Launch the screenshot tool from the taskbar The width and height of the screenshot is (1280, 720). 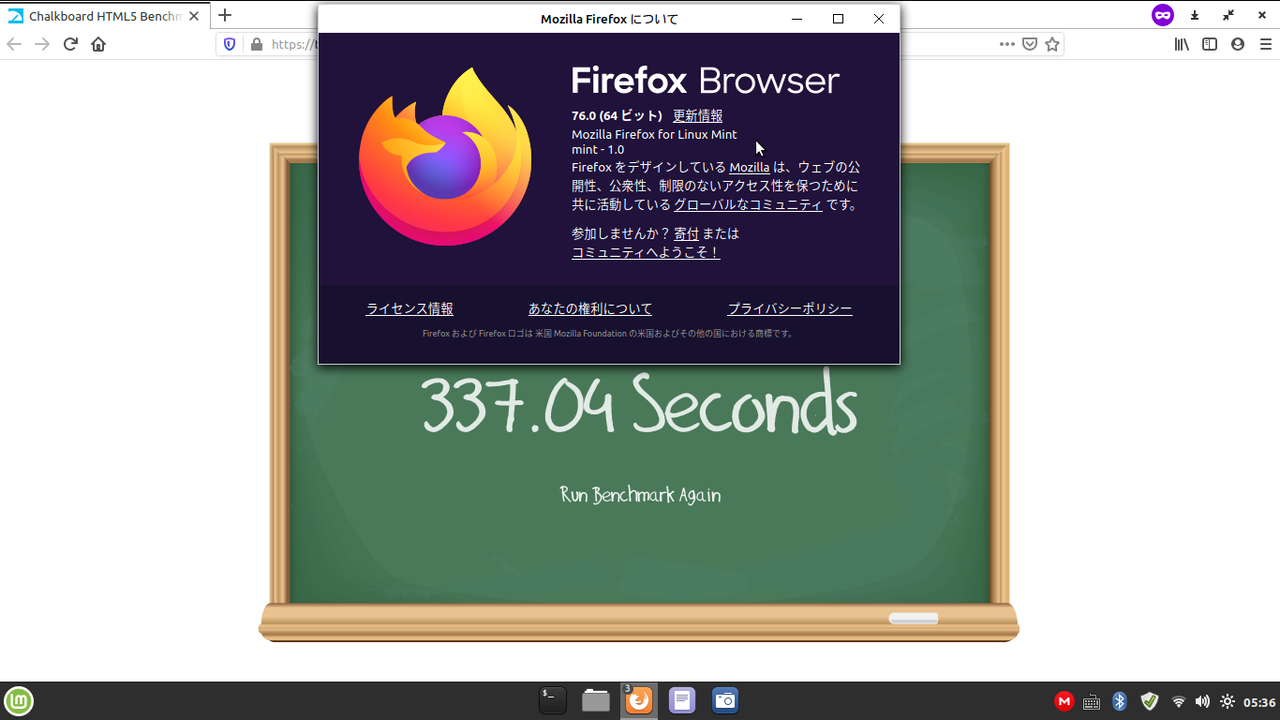[724, 700]
